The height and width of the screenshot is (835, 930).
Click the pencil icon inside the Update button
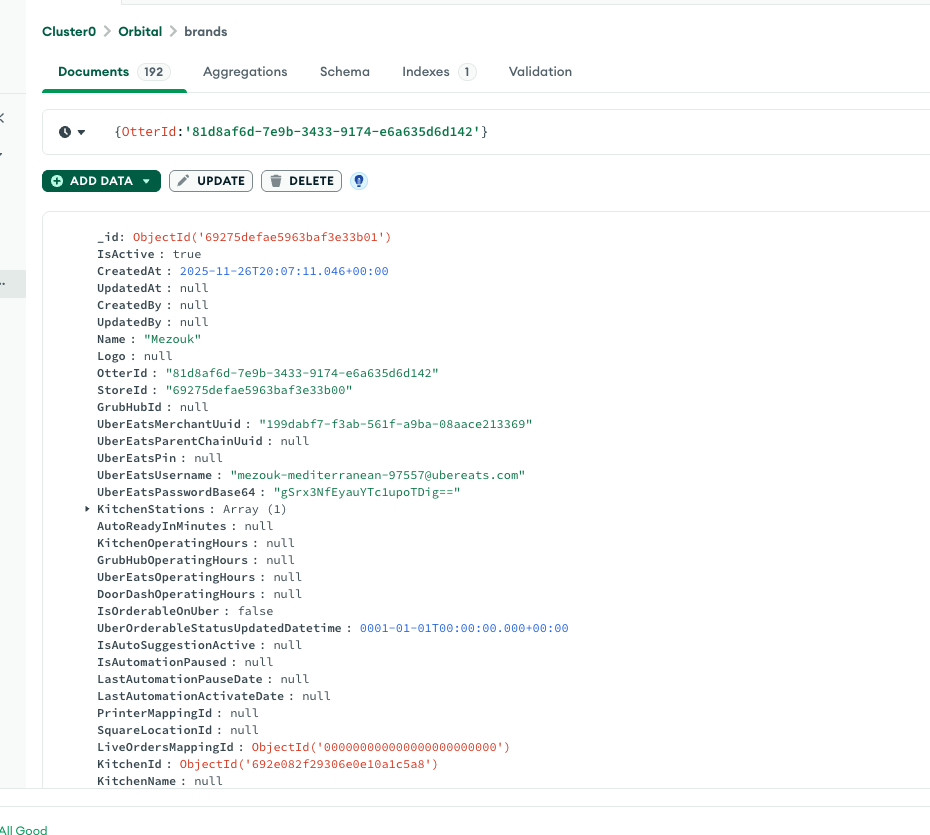tap(185, 181)
